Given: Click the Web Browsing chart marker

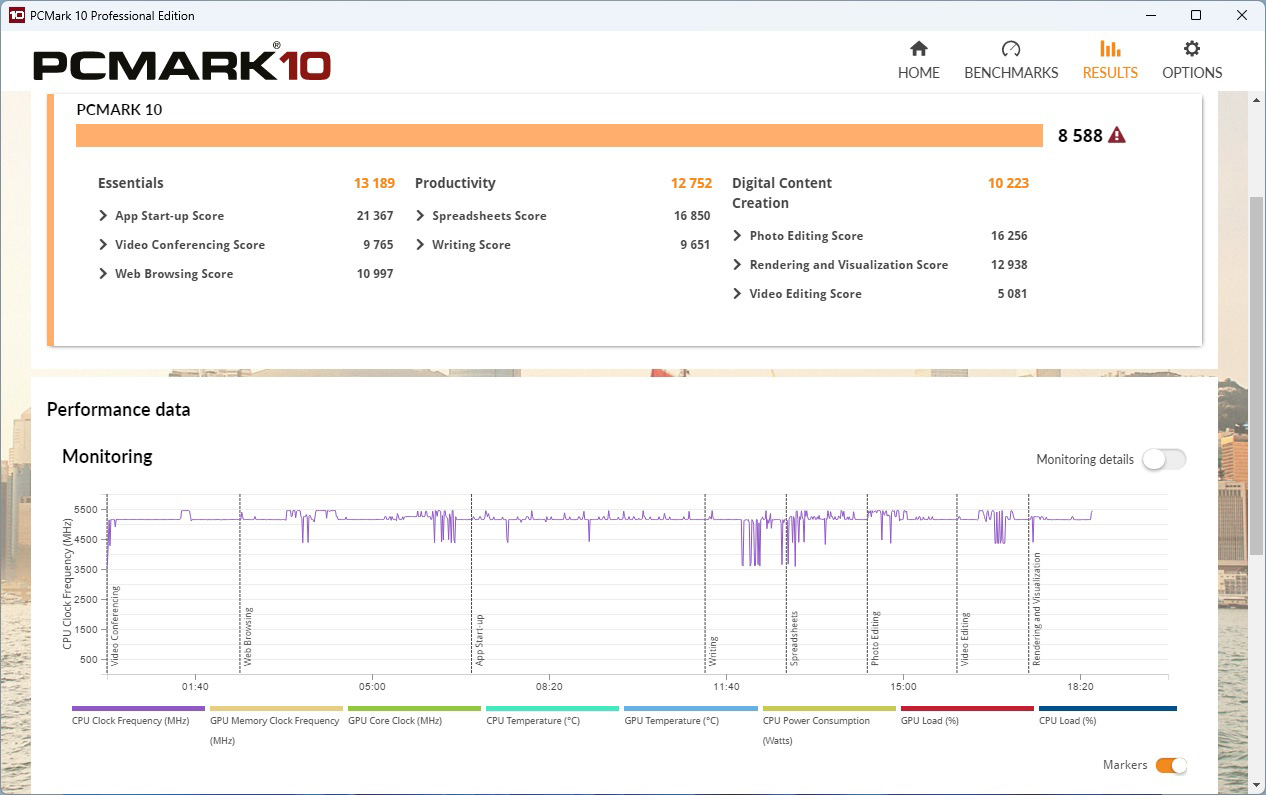Looking at the screenshot, I should 248,636.
